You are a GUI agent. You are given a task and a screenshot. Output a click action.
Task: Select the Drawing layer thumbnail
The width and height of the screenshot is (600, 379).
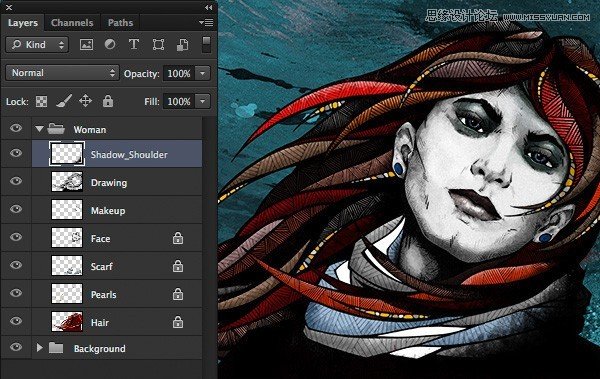[67, 181]
